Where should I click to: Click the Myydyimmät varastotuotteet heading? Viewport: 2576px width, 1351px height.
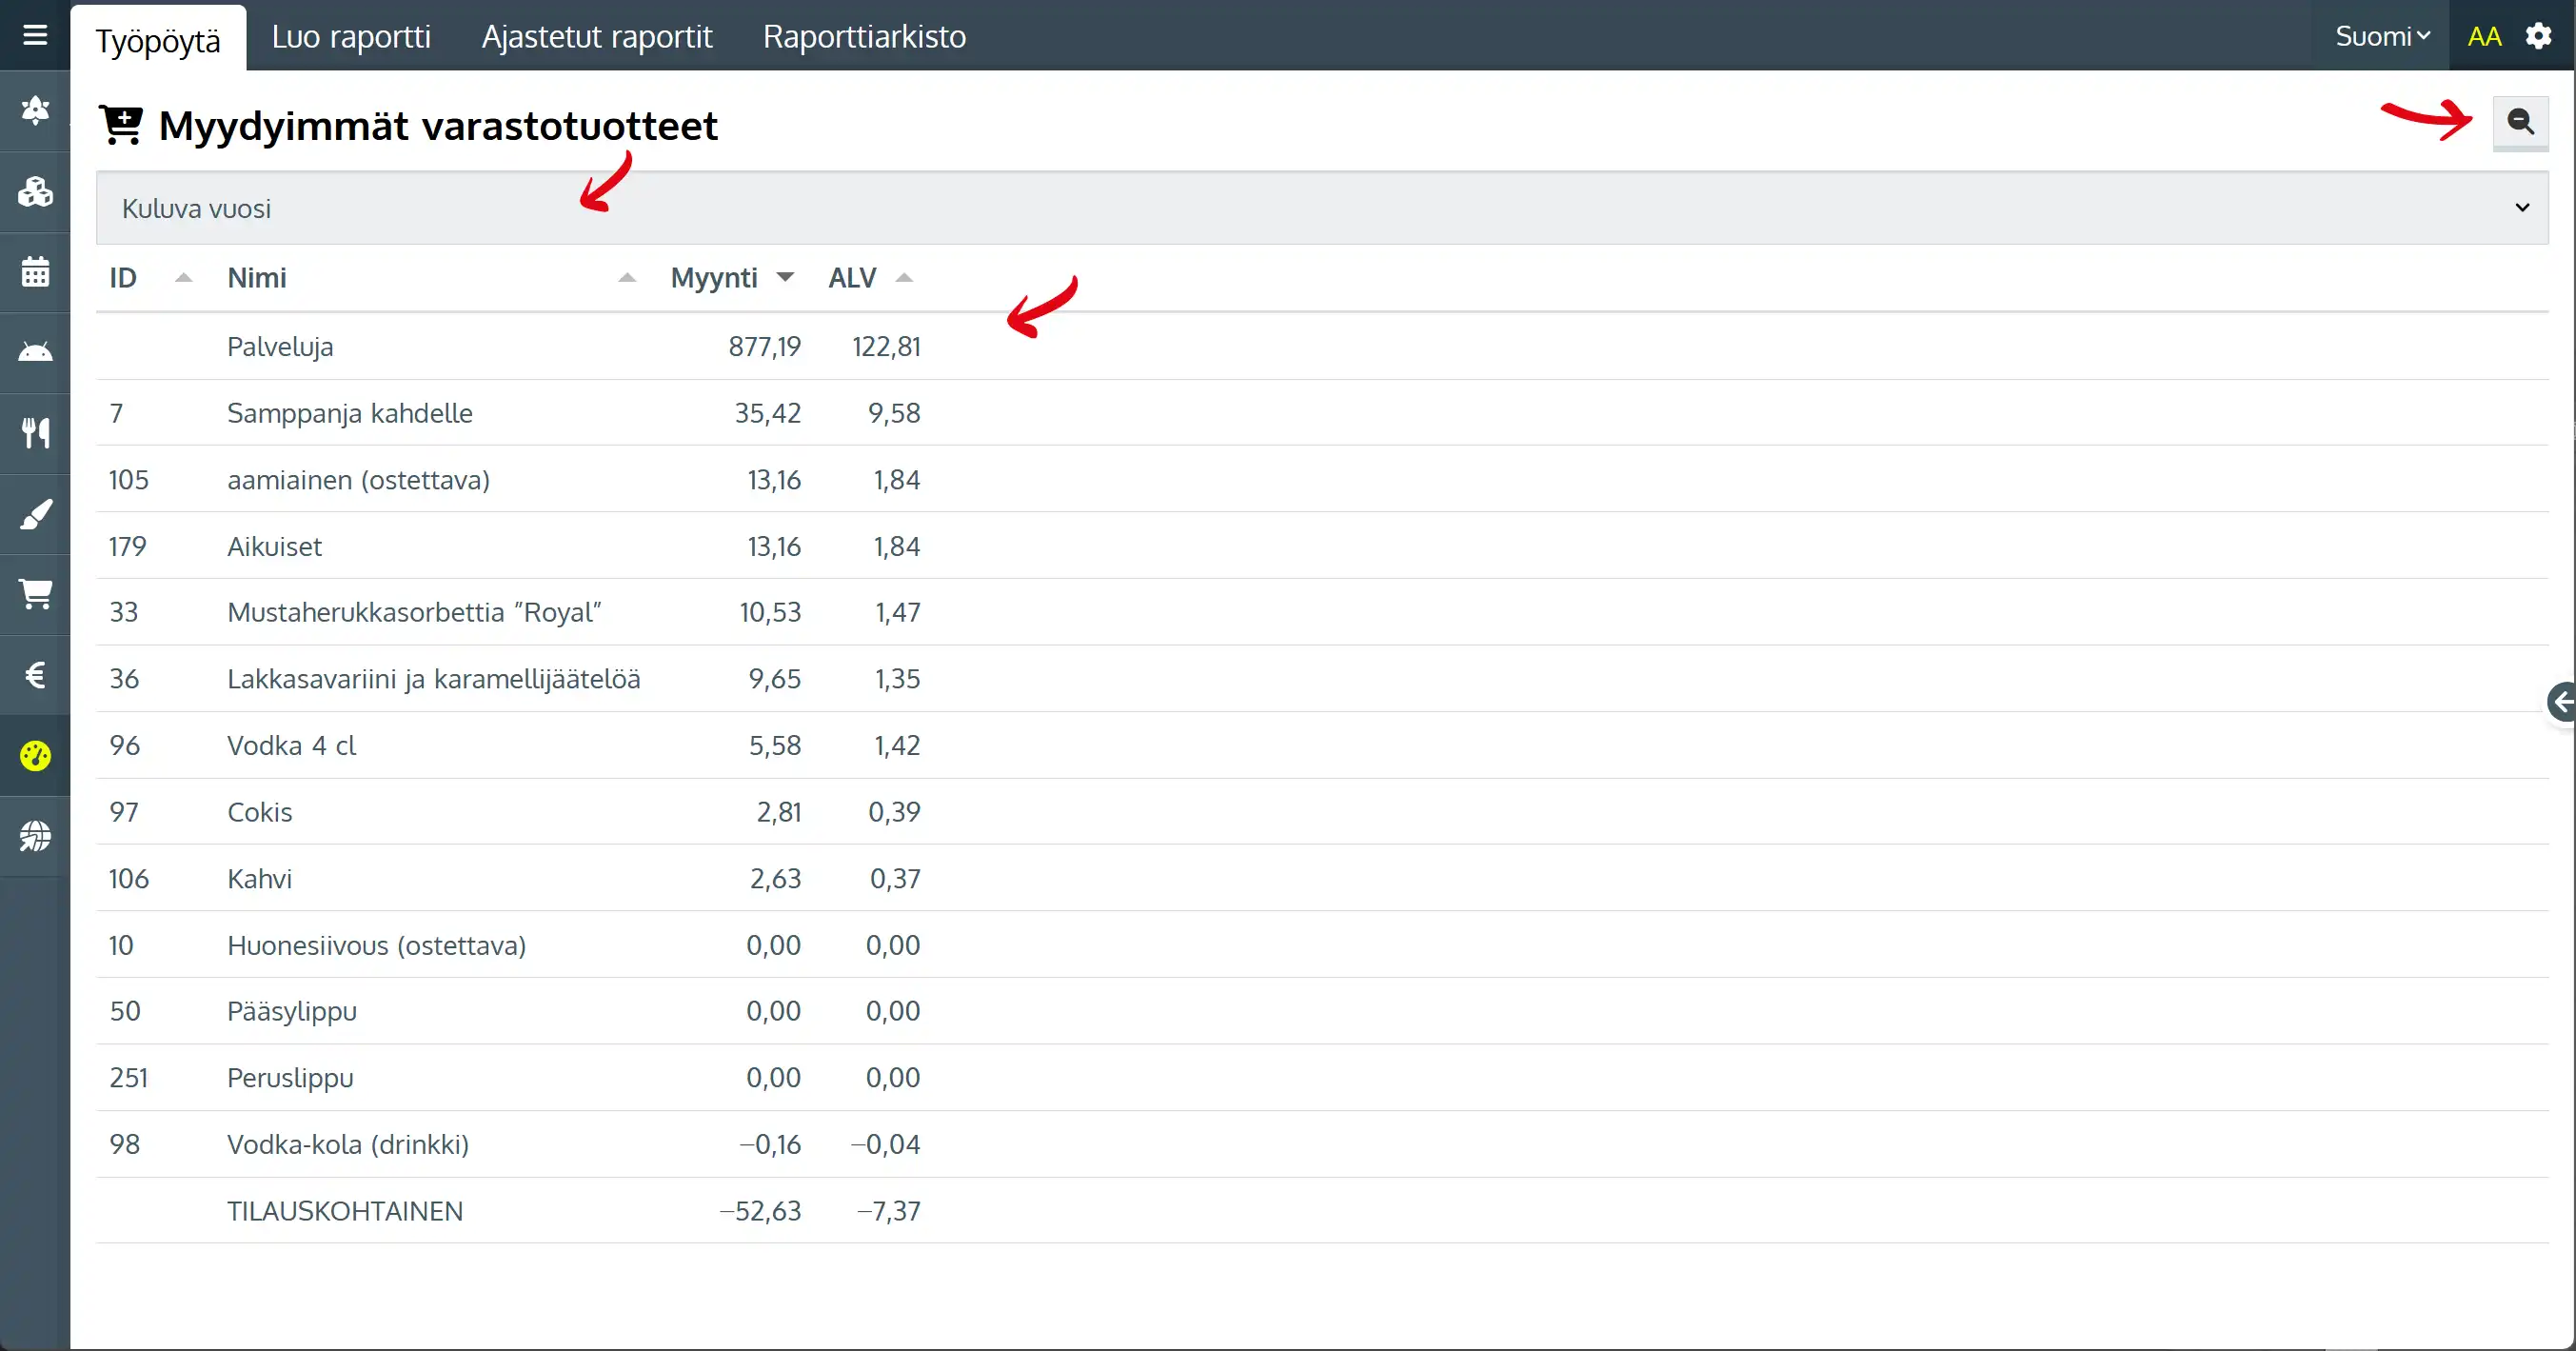click(438, 127)
